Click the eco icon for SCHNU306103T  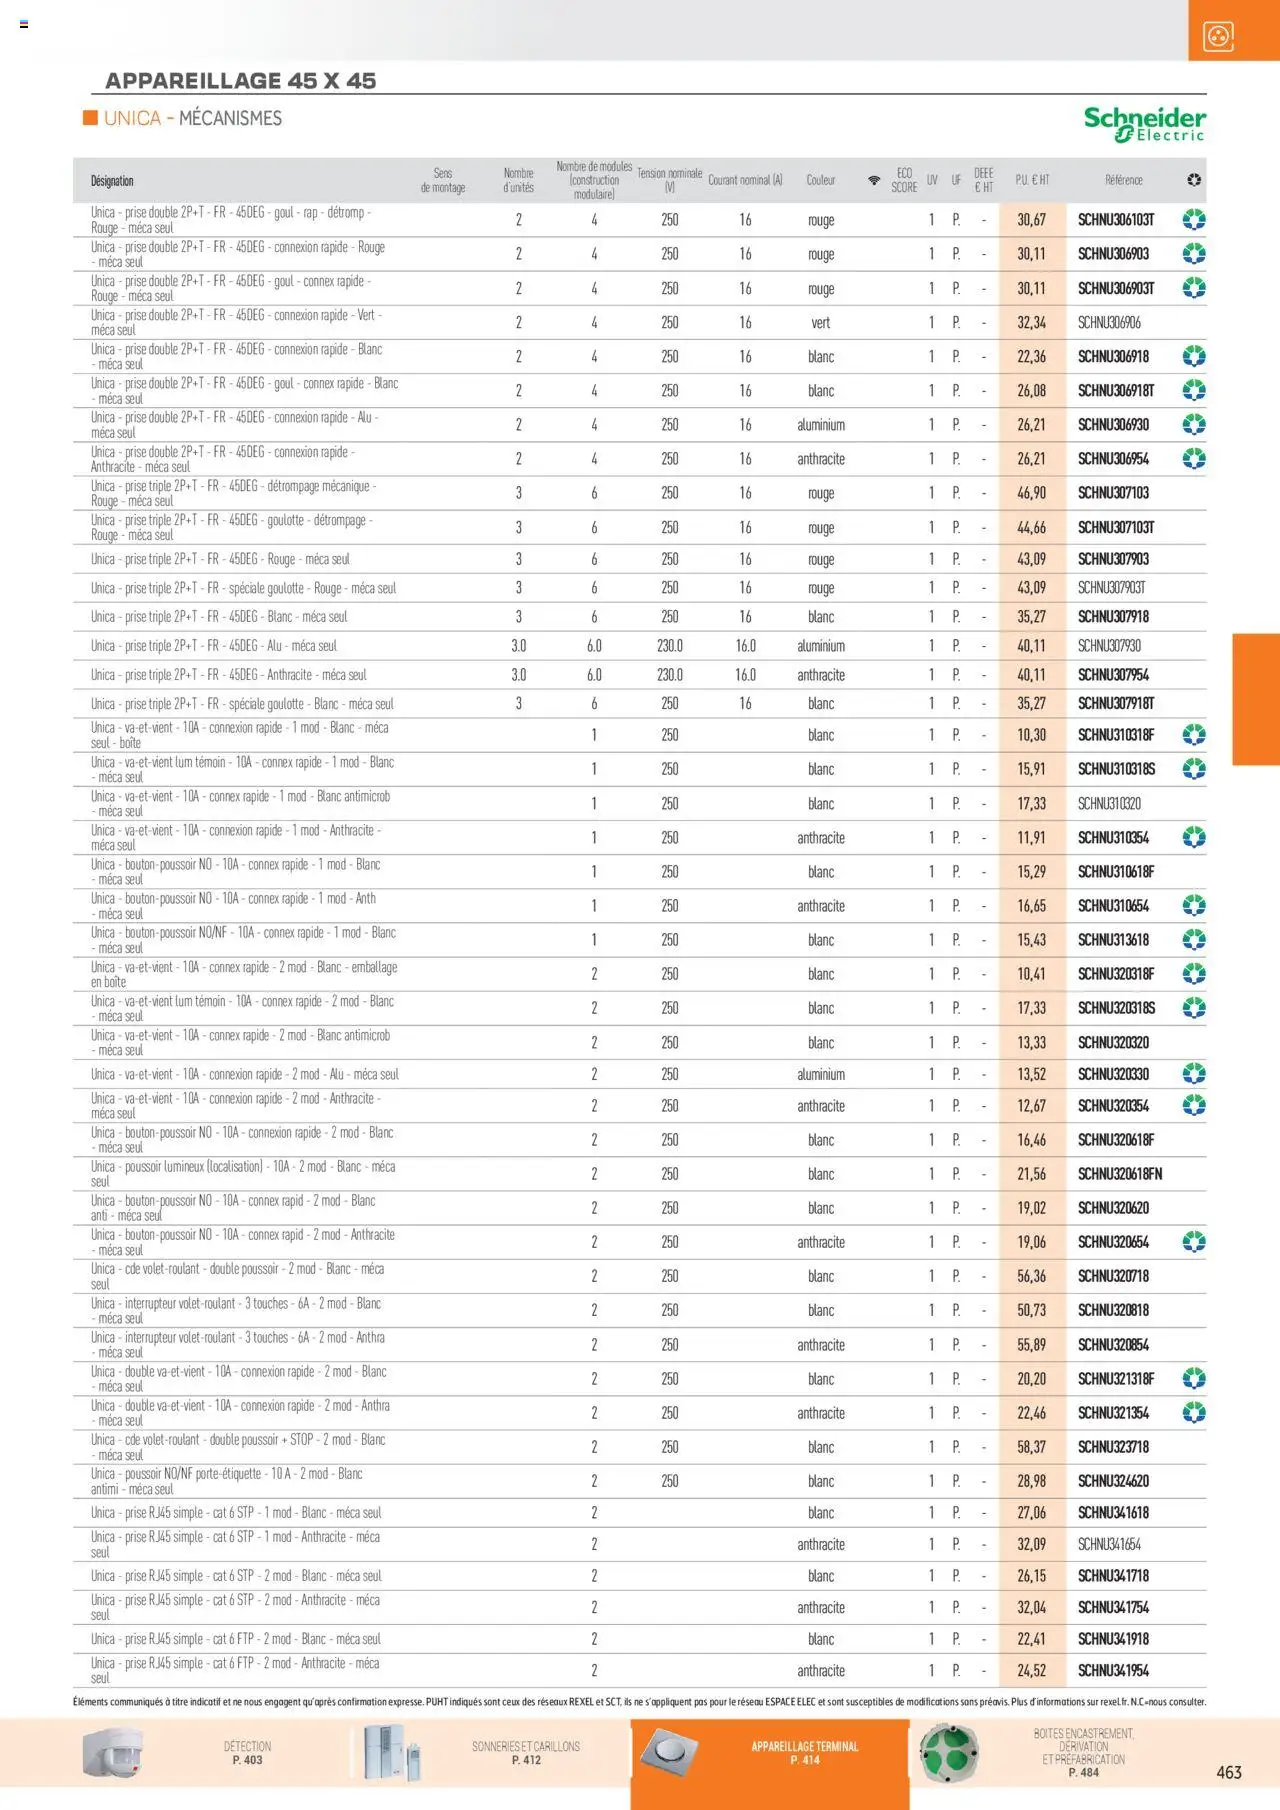[x=1194, y=220]
